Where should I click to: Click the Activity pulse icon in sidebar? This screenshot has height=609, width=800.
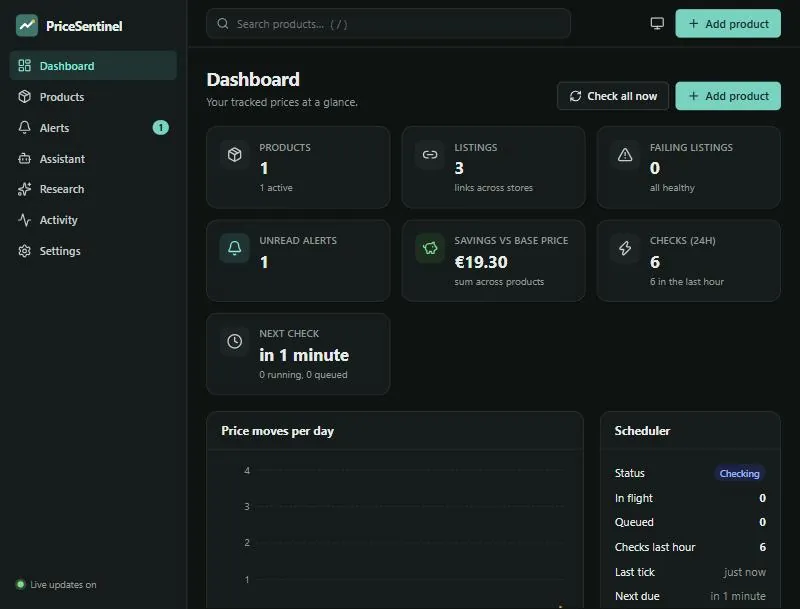[24, 220]
